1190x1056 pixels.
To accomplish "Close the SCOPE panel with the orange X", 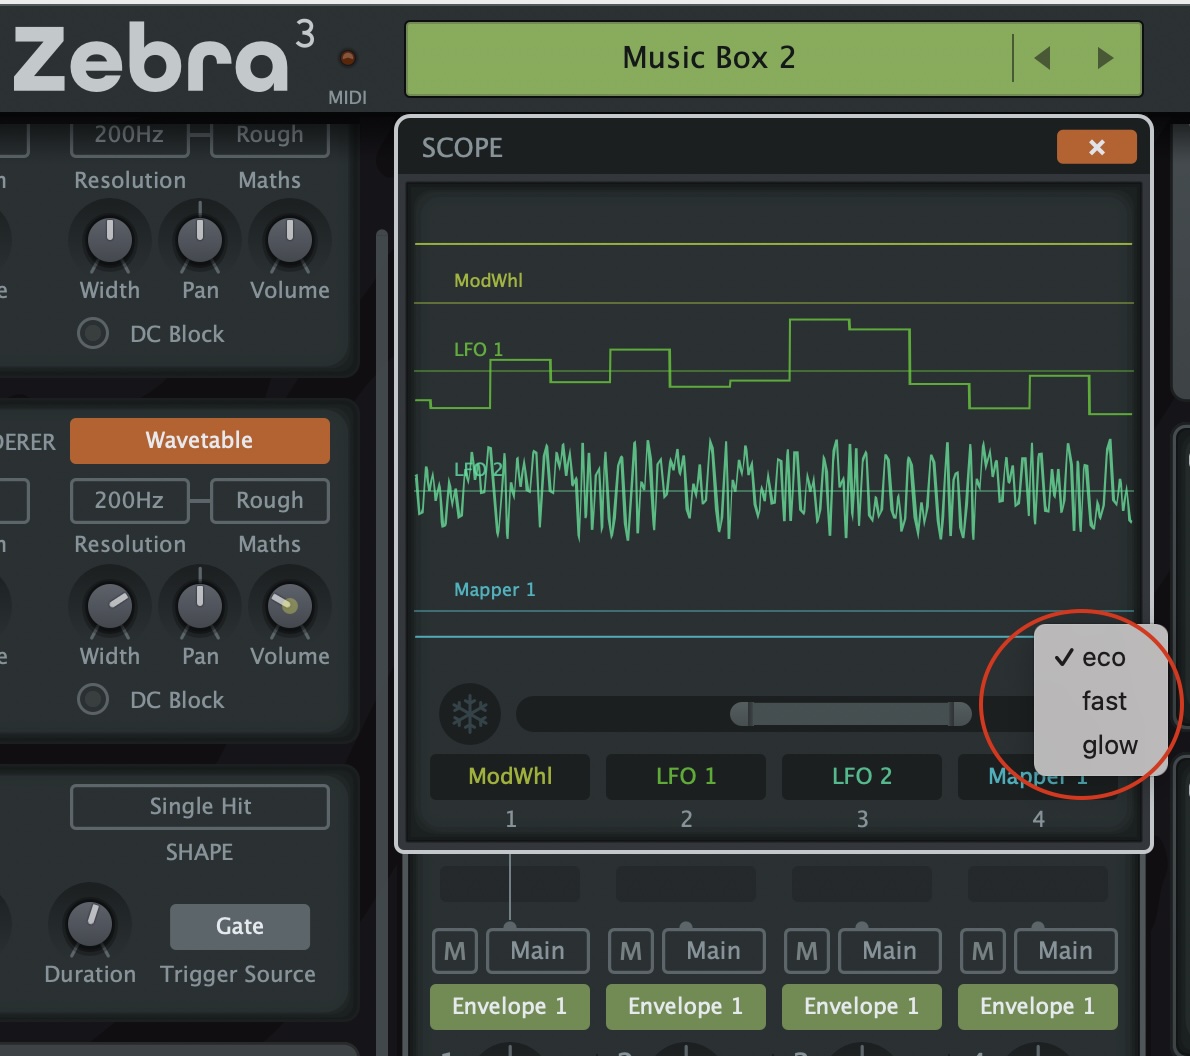I will [x=1097, y=147].
